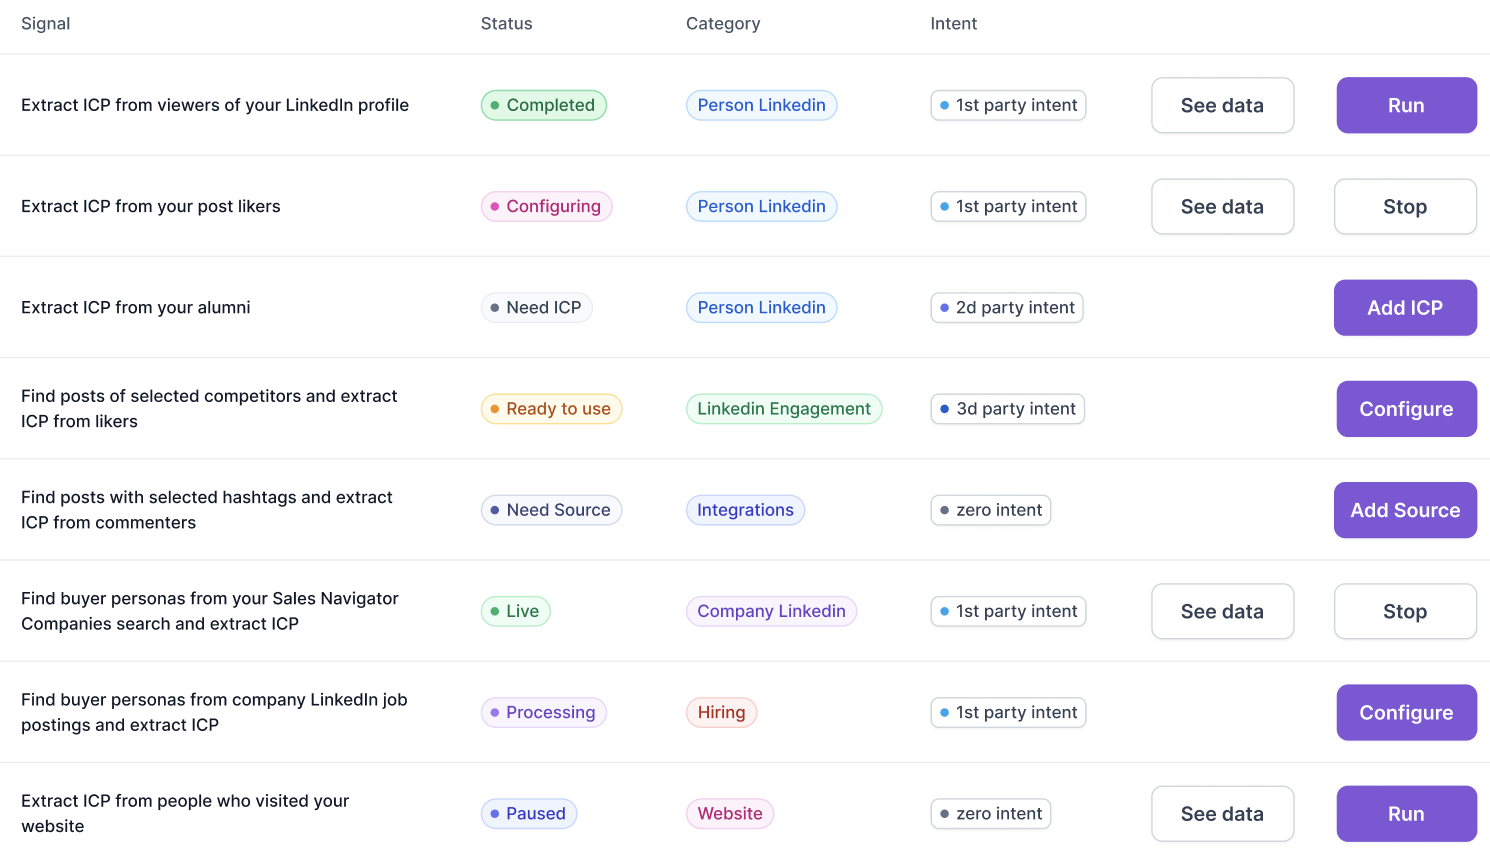Click the Completed status badge
The width and height of the screenshot is (1490, 856).
[x=543, y=105]
